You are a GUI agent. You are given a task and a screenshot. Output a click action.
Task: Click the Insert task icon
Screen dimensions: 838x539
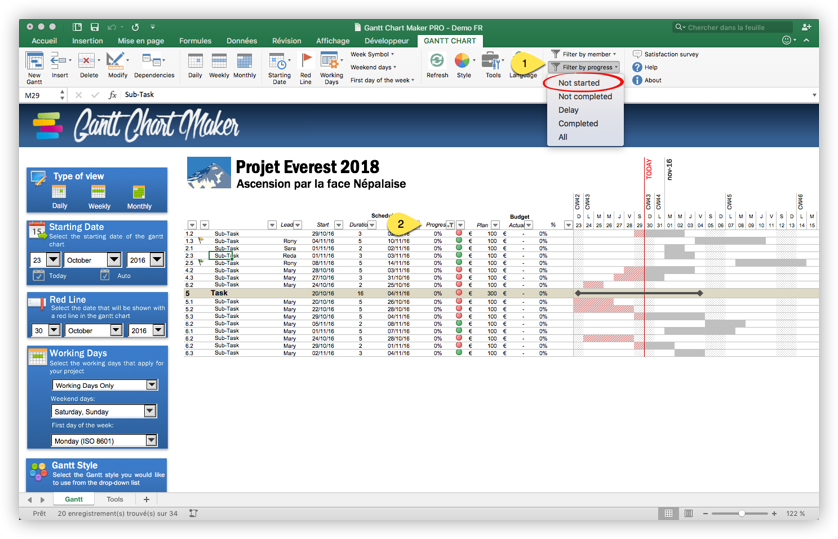pyautogui.click(x=59, y=61)
